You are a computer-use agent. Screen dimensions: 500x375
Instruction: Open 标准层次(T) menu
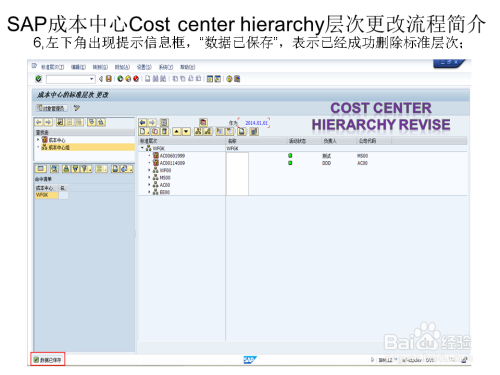[x=52, y=67]
